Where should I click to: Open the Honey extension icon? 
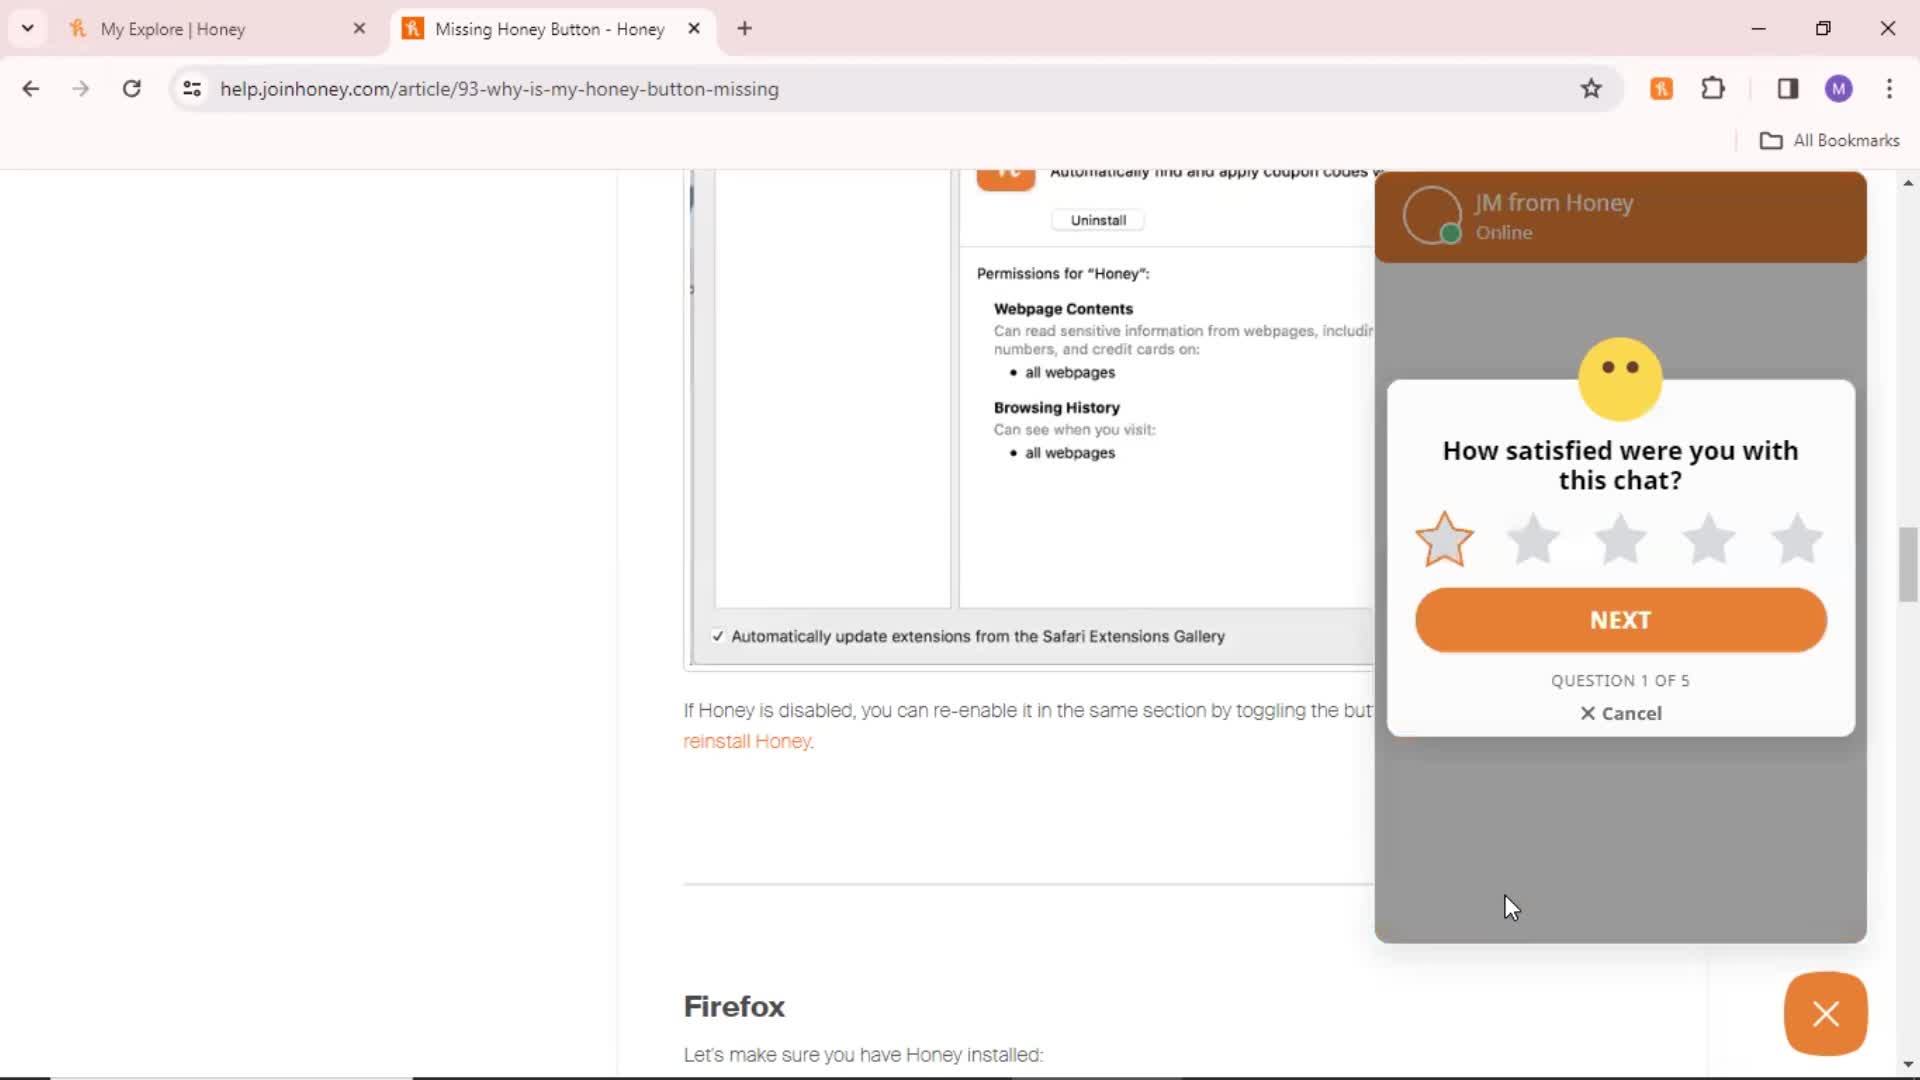point(1662,89)
